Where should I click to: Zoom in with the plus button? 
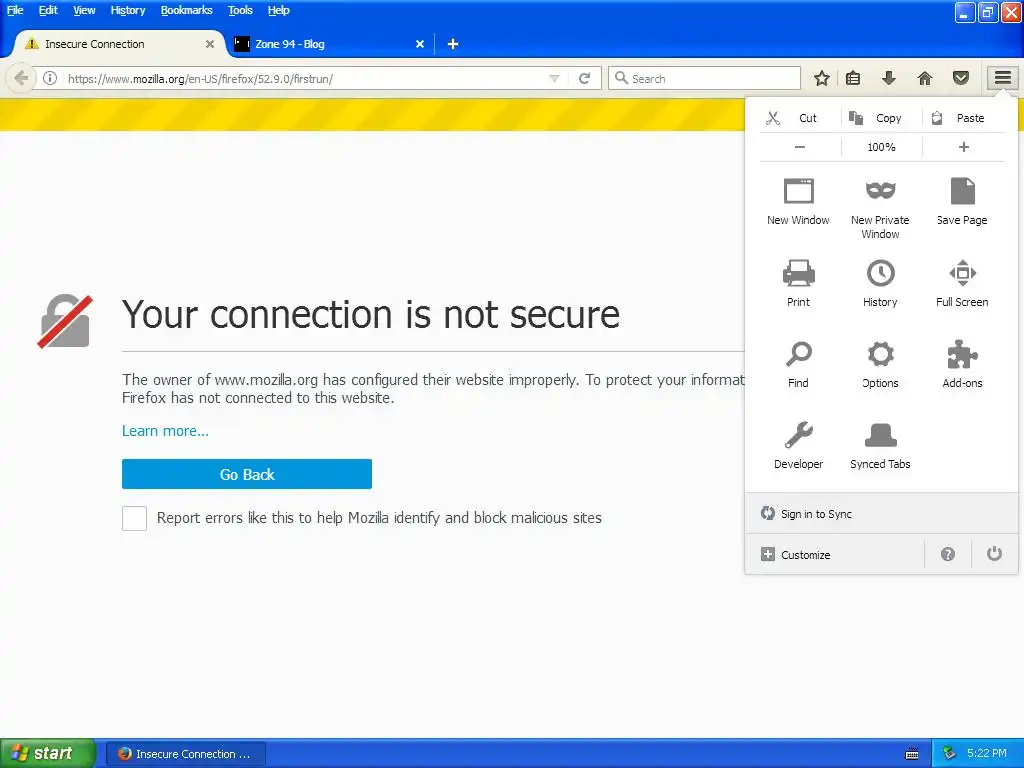point(963,147)
